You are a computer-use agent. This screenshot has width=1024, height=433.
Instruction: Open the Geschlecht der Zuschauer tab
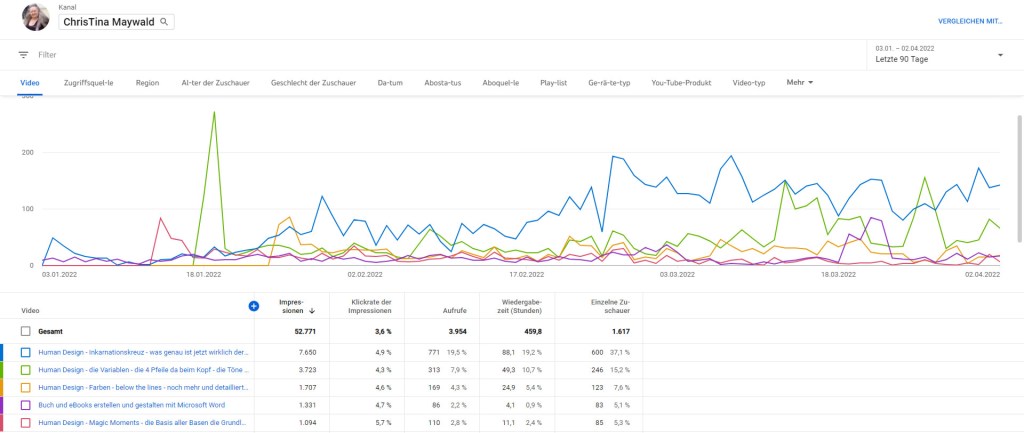pos(314,82)
